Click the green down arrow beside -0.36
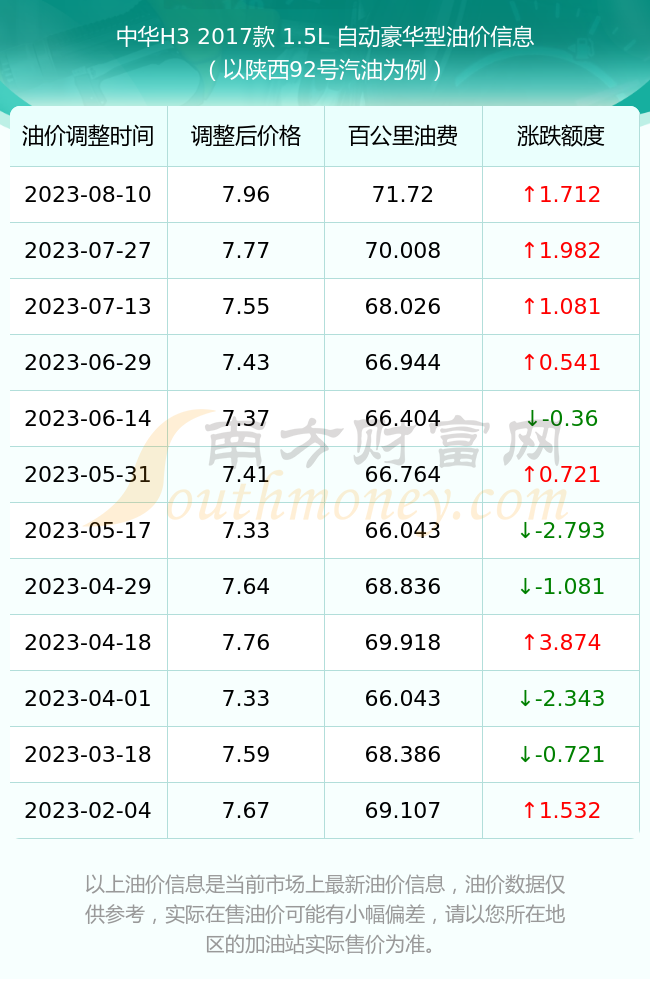Image resolution: width=650 pixels, height=1000 pixels. (x=533, y=419)
